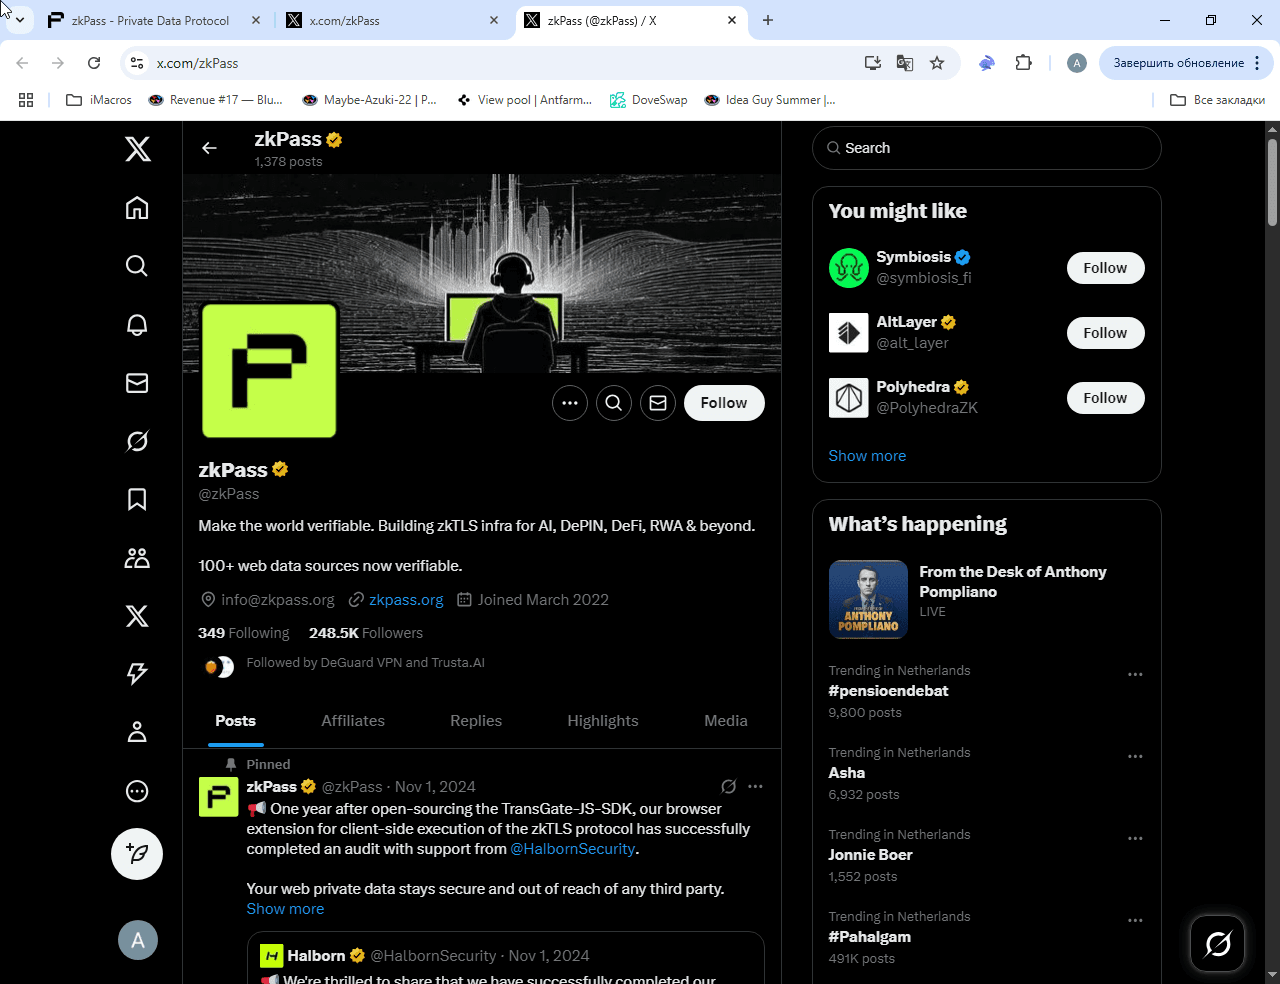
Task: View 248.5K Followers list
Action: click(x=366, y=633)
